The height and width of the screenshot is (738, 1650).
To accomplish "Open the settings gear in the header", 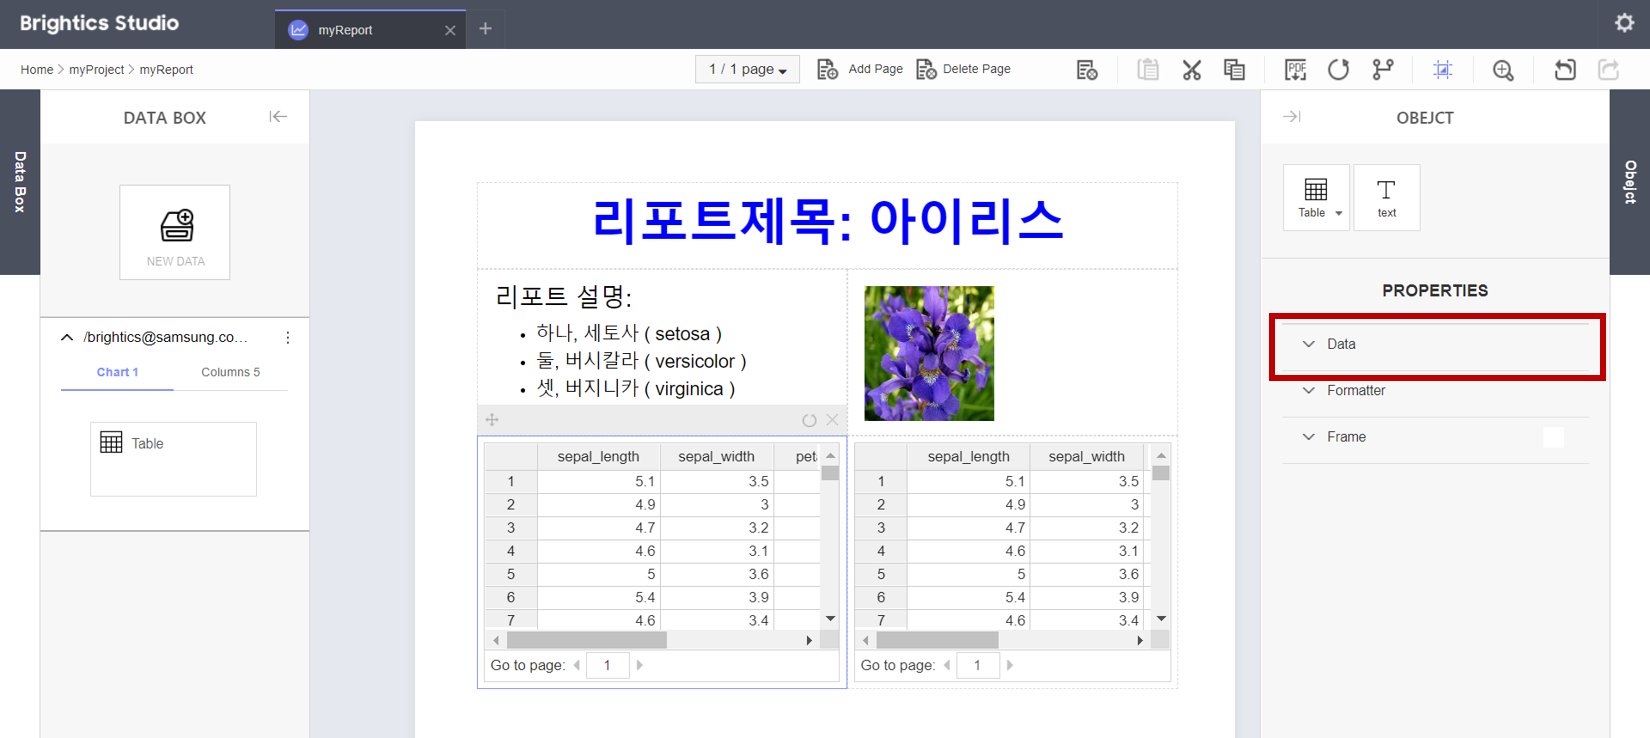I will coord(1624,22).
